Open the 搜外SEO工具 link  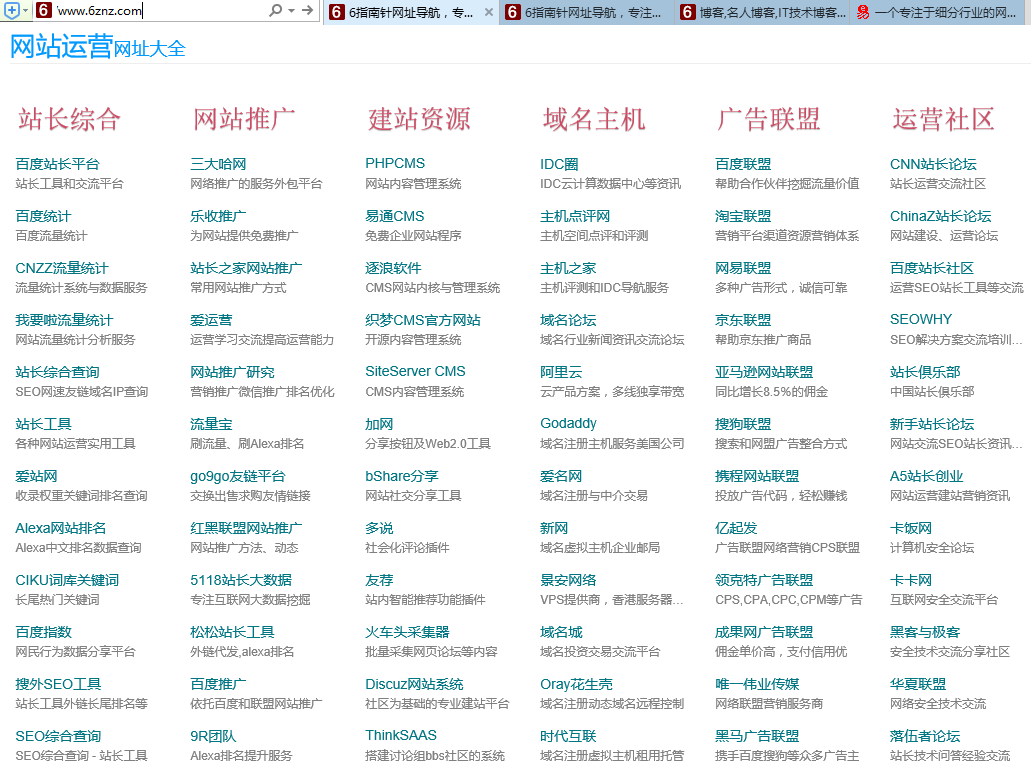pyautogui.click(x=59, y=683)
